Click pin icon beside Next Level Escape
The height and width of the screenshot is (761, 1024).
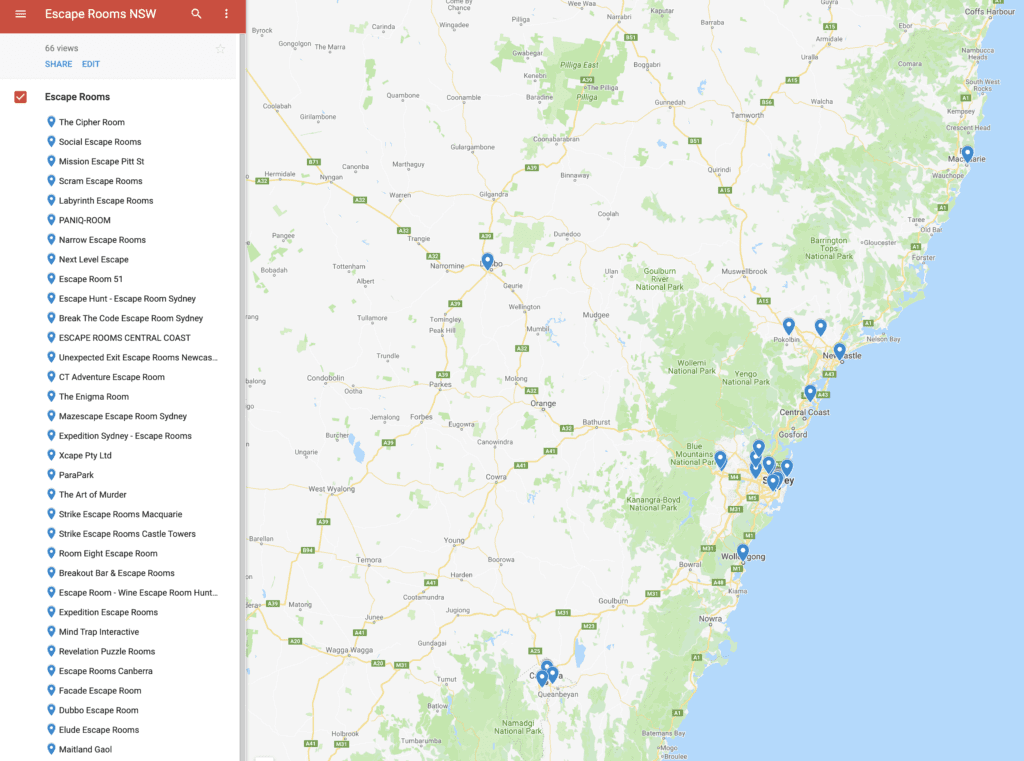click(x=51, y=259)
